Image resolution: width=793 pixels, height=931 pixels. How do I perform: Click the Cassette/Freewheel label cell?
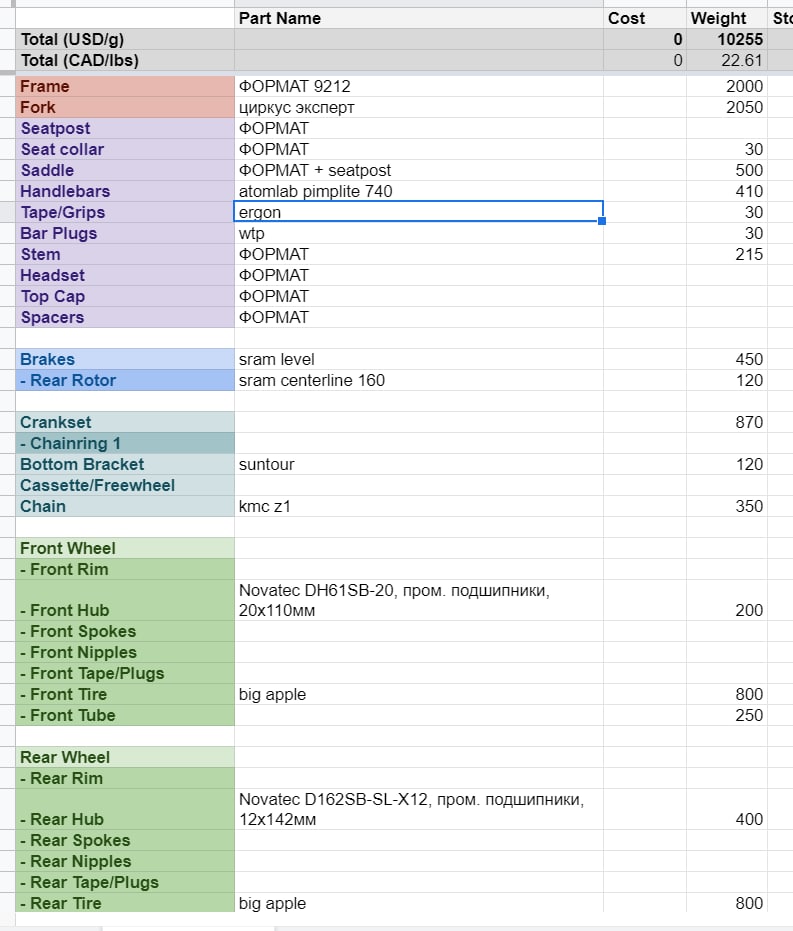coord(125,485)
